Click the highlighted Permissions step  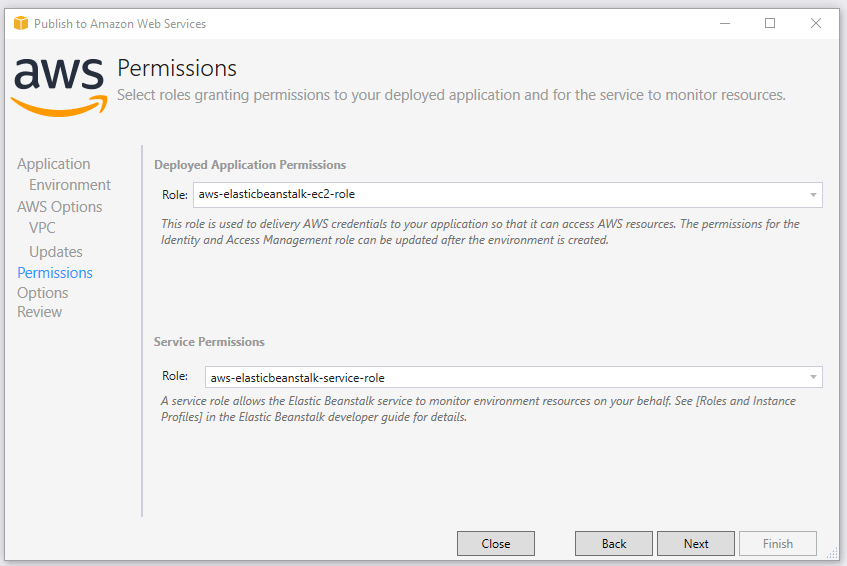click(55, 273)
